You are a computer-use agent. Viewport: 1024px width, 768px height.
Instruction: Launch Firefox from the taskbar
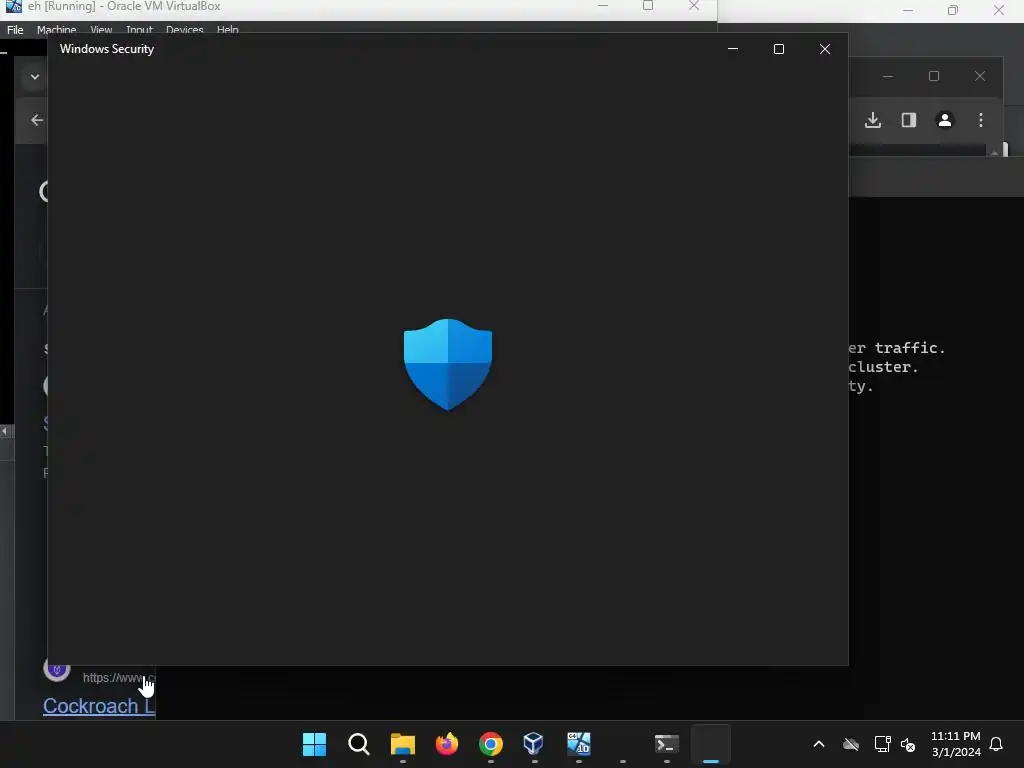[447, 744]
